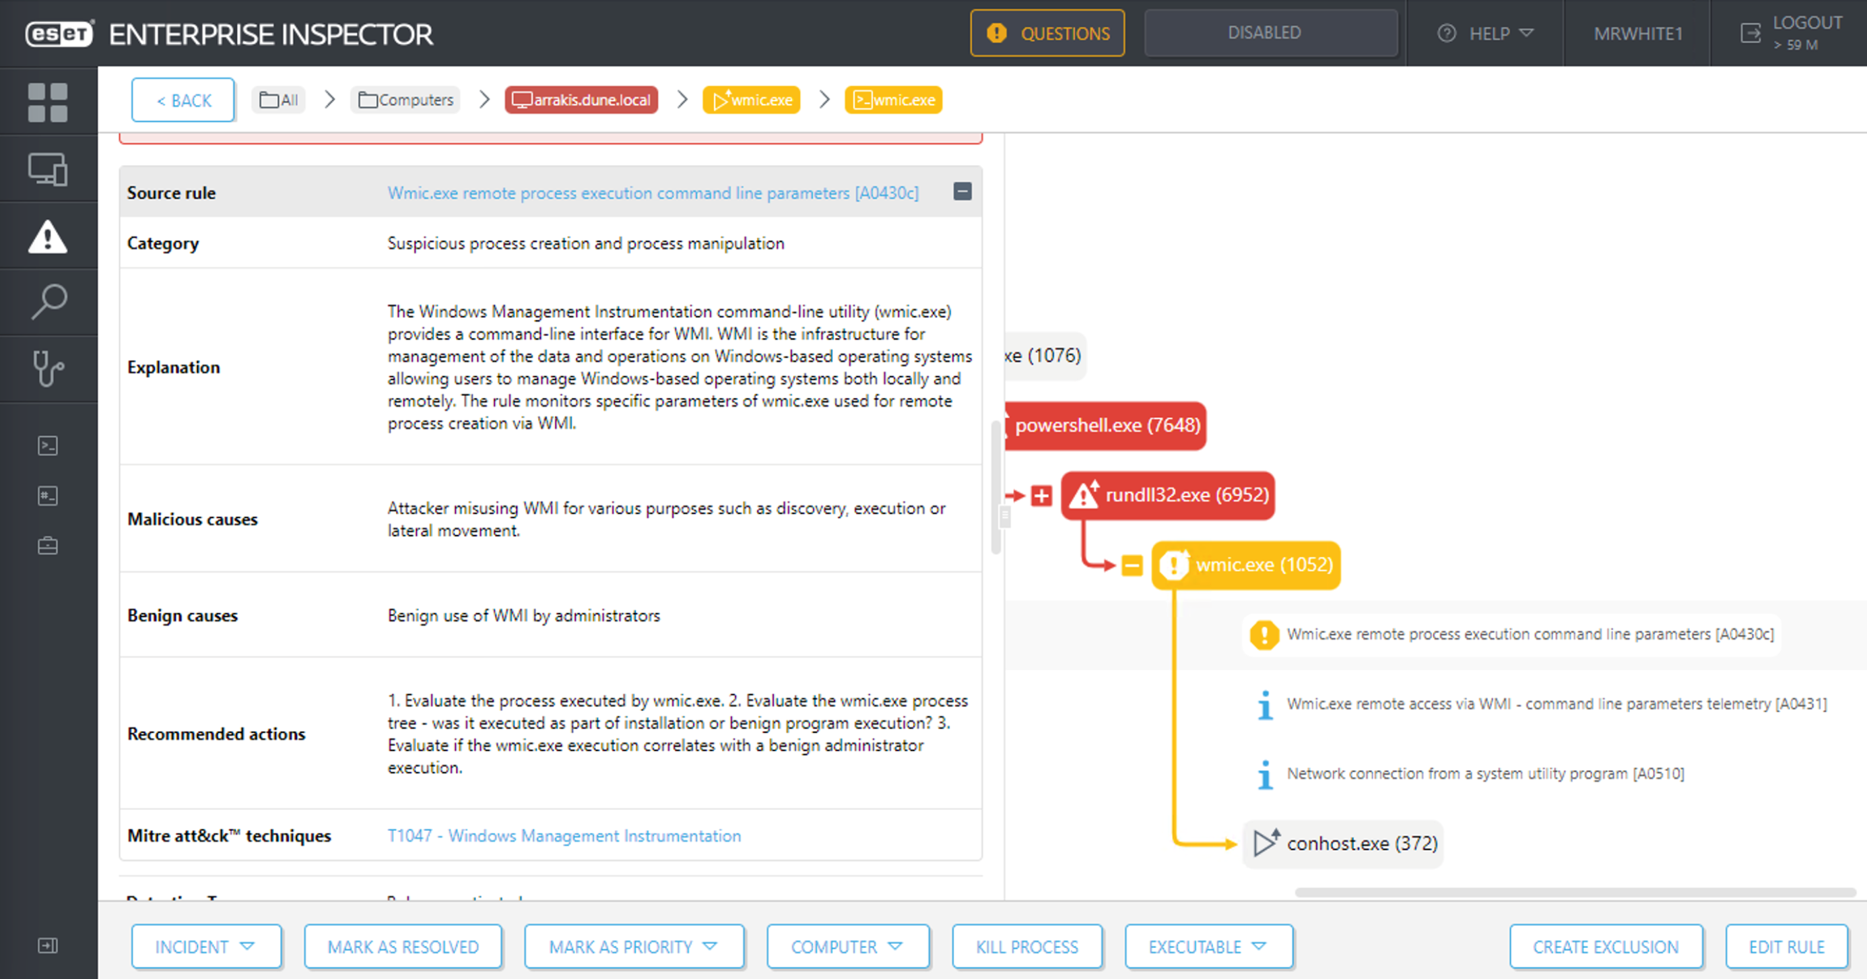
Task: Open the terminal Executables icon in sidebar
Action: coord(48,446)
